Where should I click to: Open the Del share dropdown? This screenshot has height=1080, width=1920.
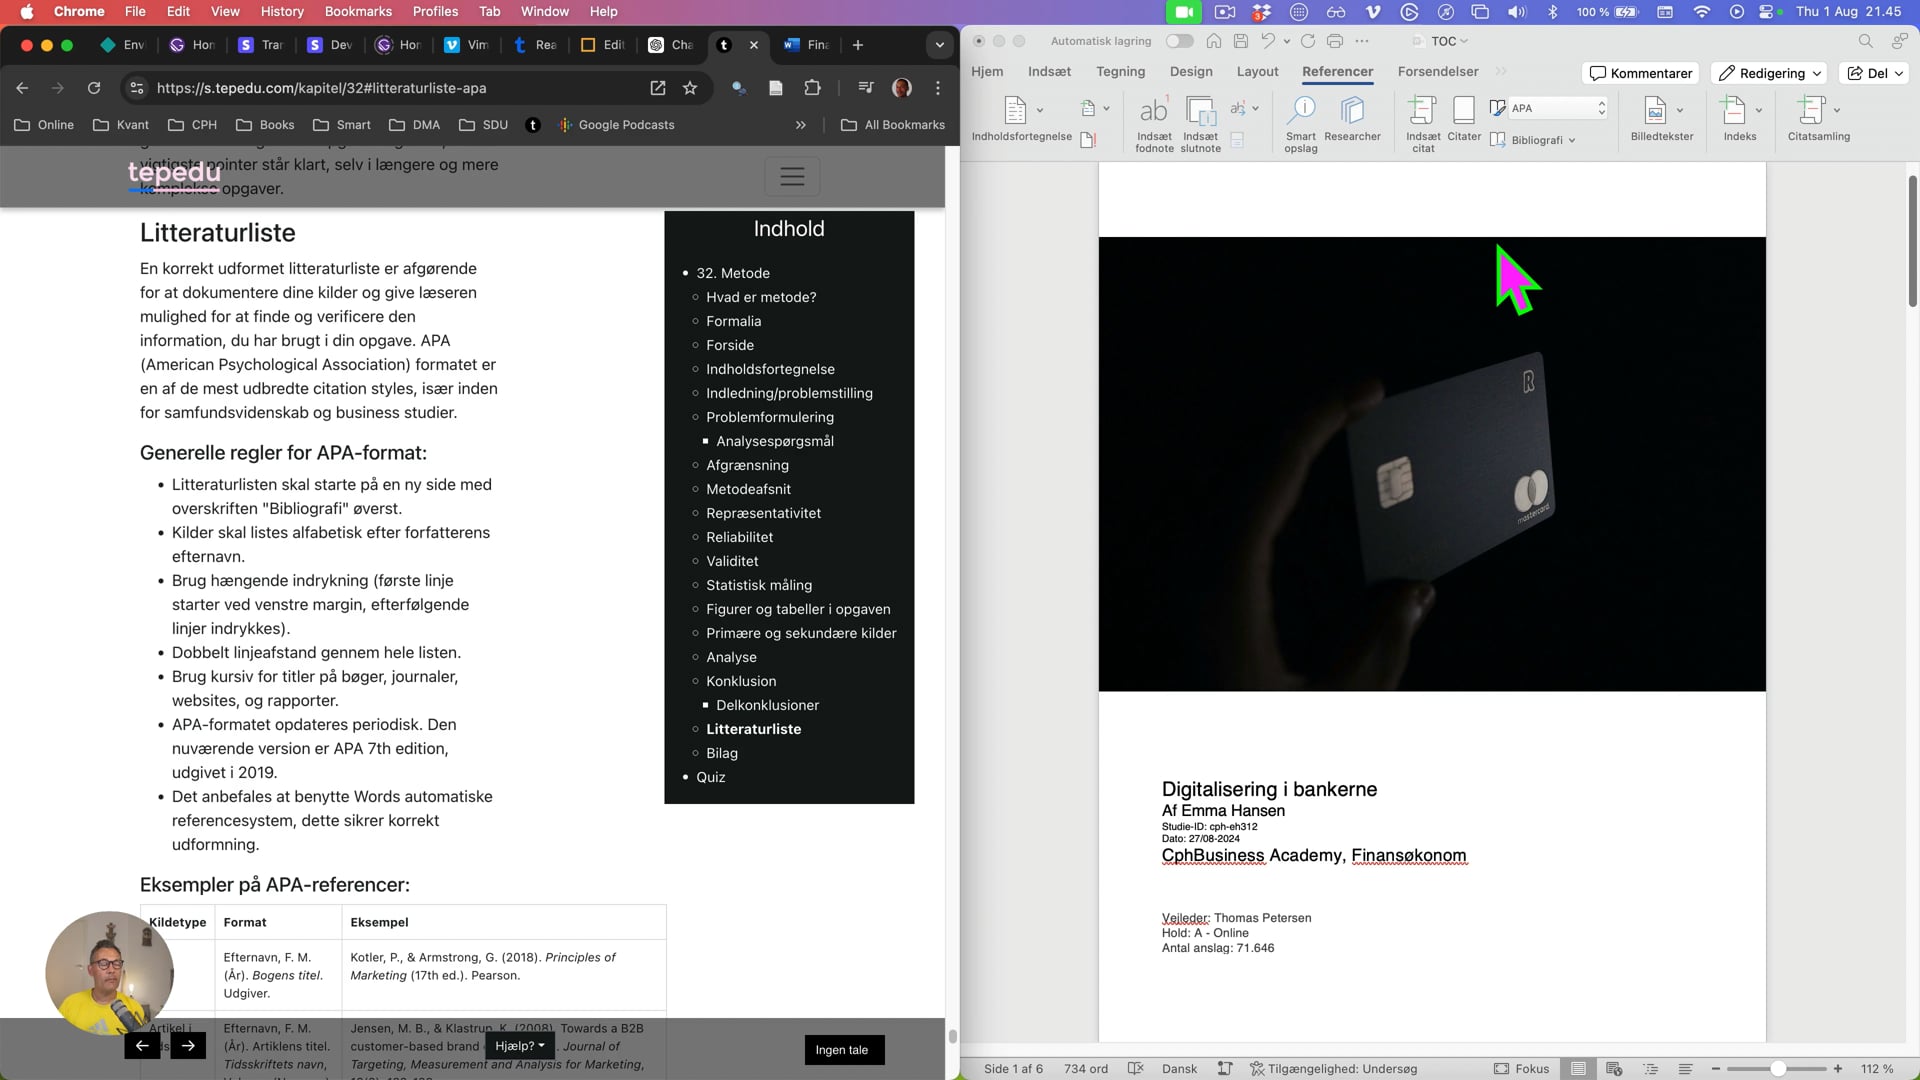tap(1873, 73)
